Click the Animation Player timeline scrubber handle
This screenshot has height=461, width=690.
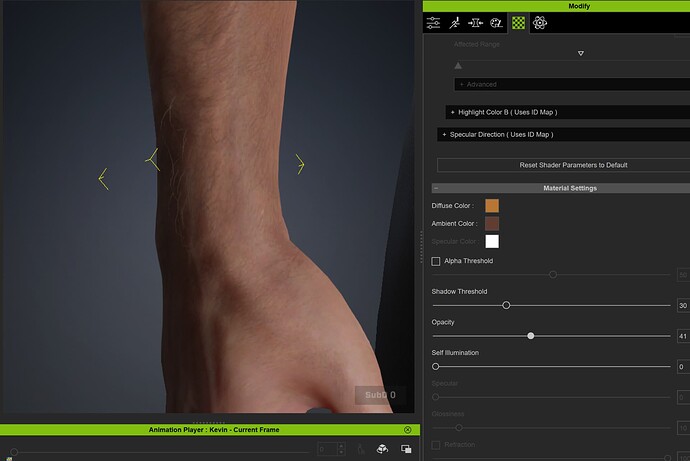[14, 452]
